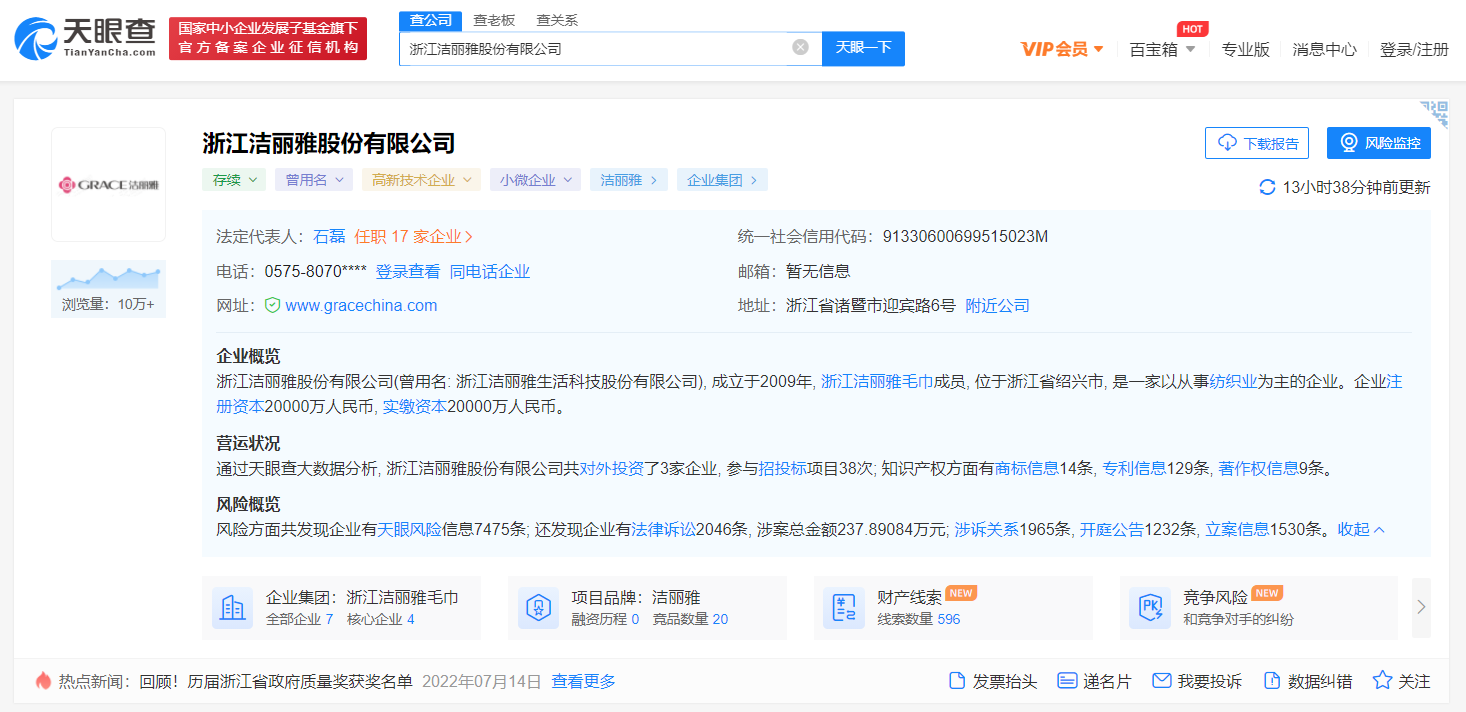Open the 项目品牌 badge icon
Image resolution: width=1466 pixels, height=712 pixels.
539,608
